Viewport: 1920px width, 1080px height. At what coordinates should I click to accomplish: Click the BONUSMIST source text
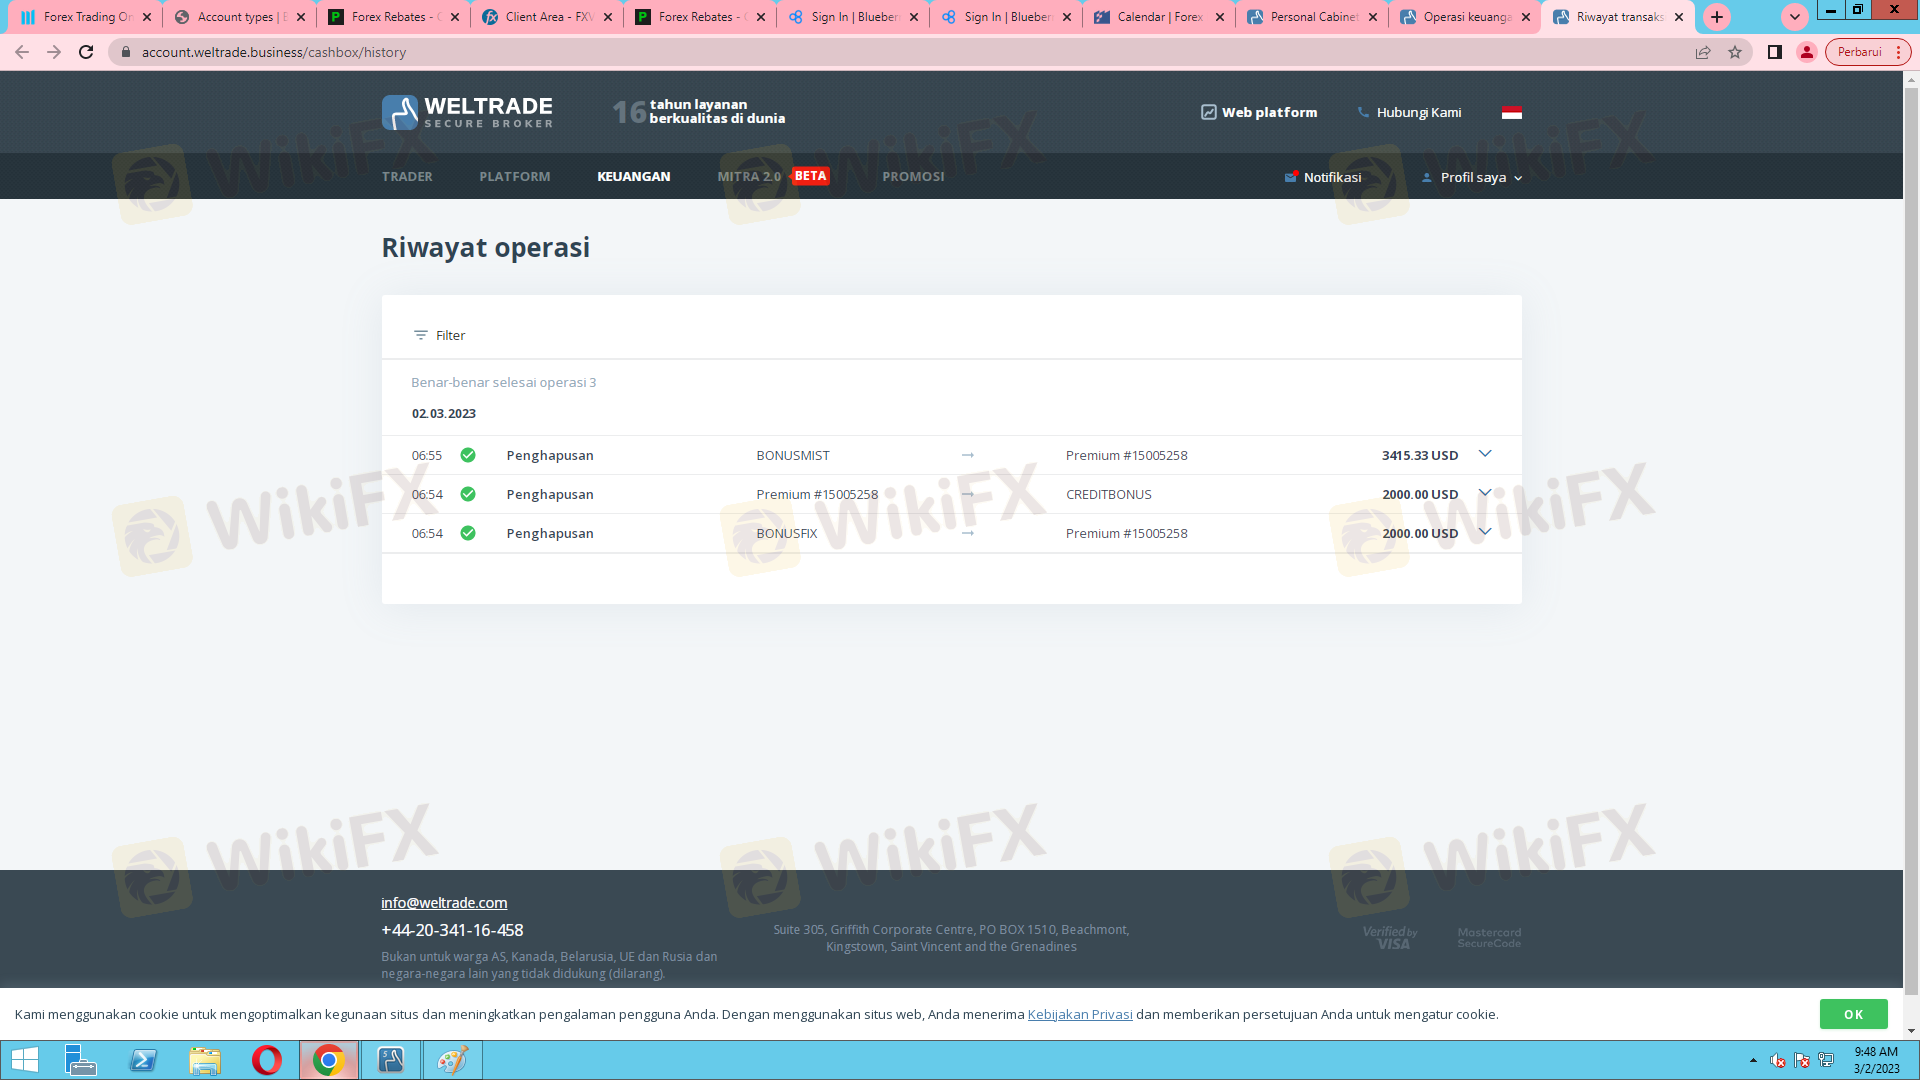pos(793,455)
